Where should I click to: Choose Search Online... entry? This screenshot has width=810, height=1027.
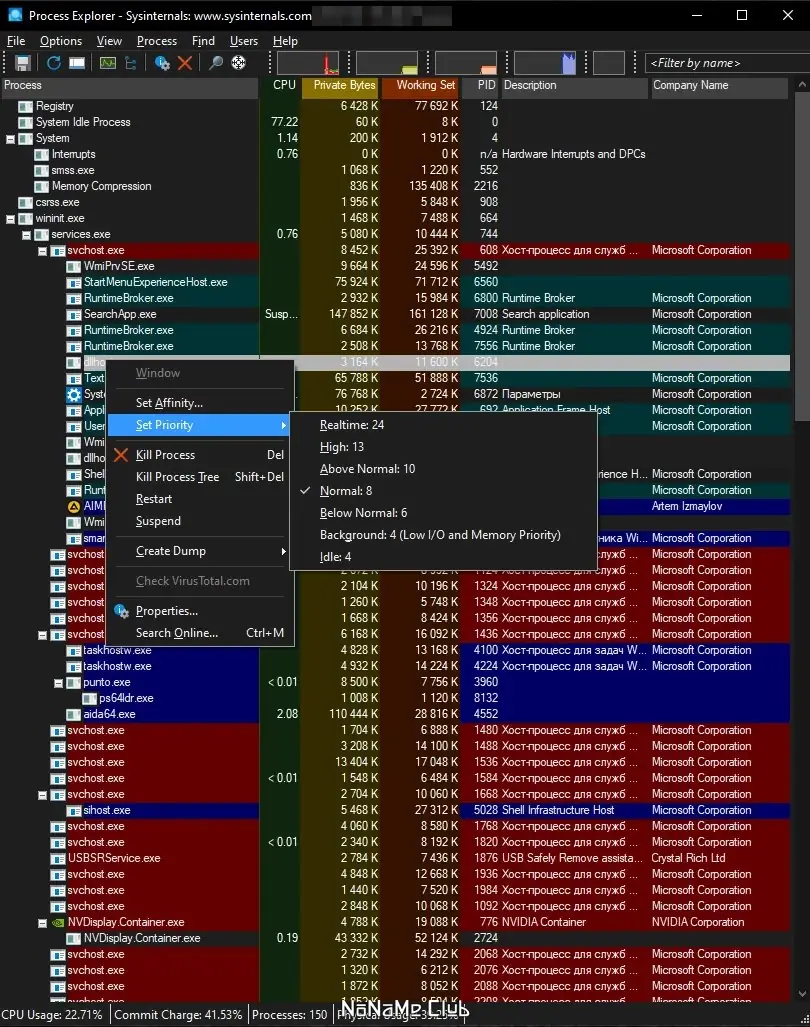click(200, 633)
